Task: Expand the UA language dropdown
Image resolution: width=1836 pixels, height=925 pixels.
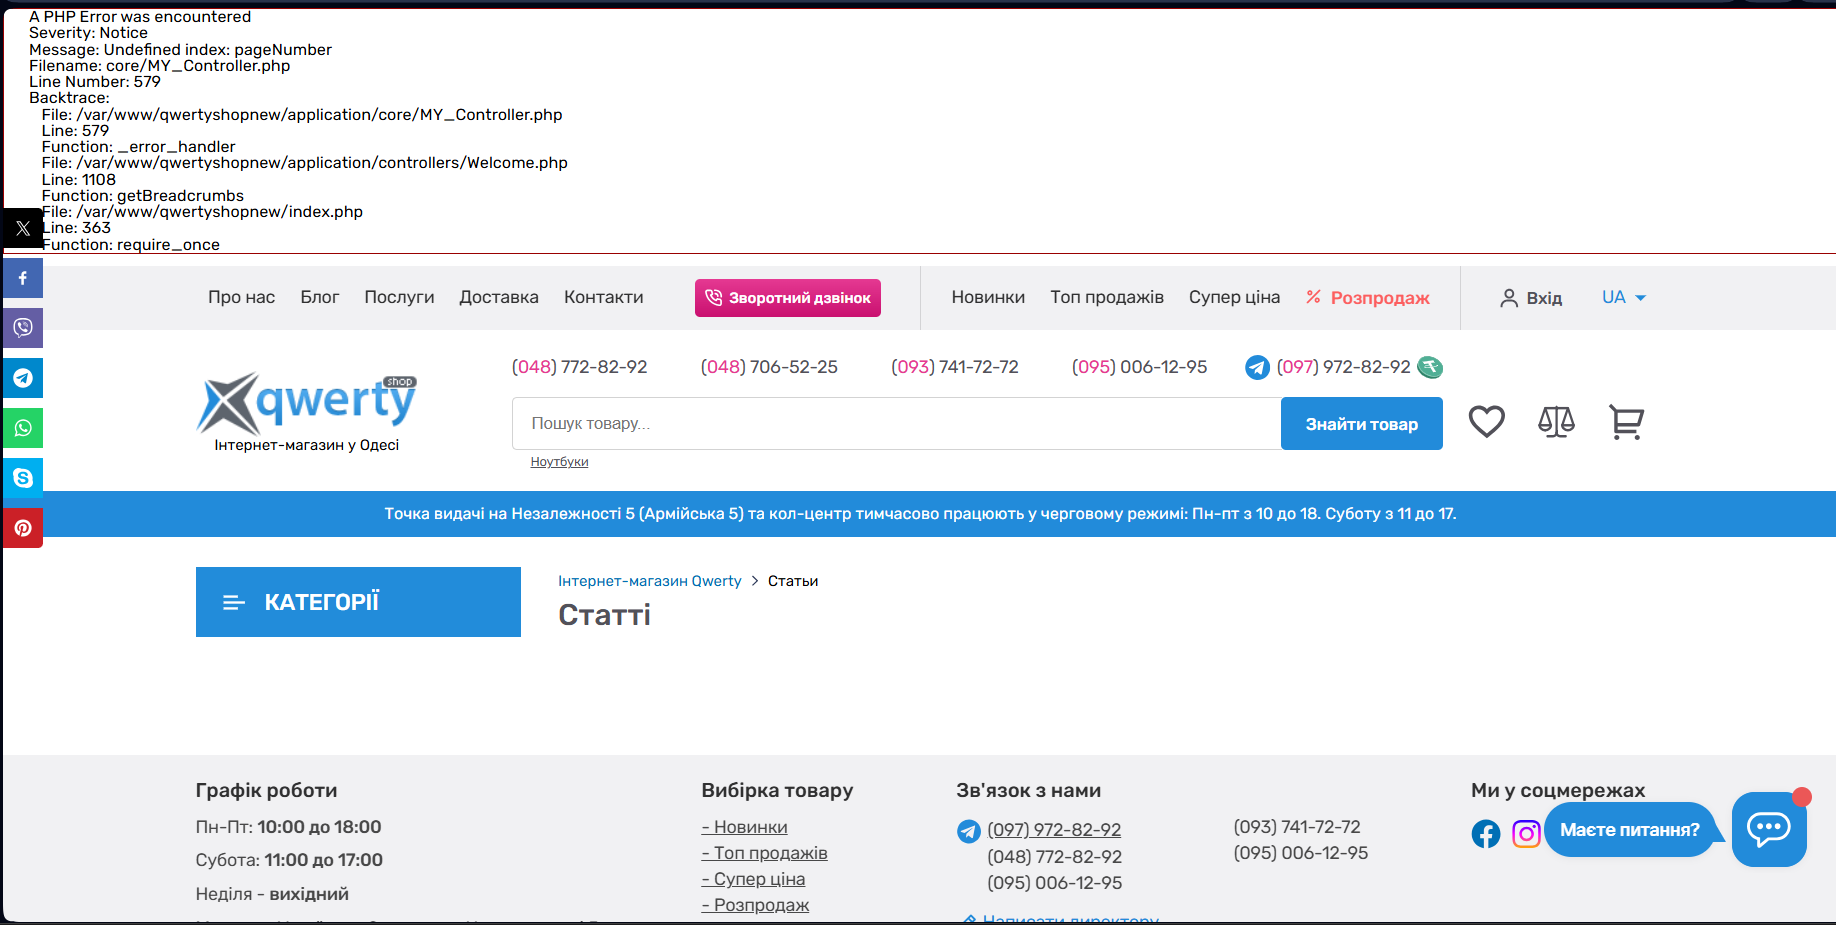Action: pyautogui.click(x=1623, y=298)
